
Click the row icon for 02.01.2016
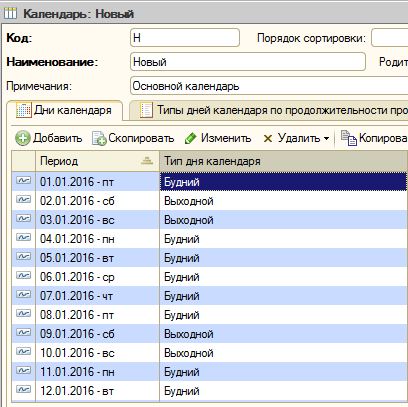[x=23, y=199]
